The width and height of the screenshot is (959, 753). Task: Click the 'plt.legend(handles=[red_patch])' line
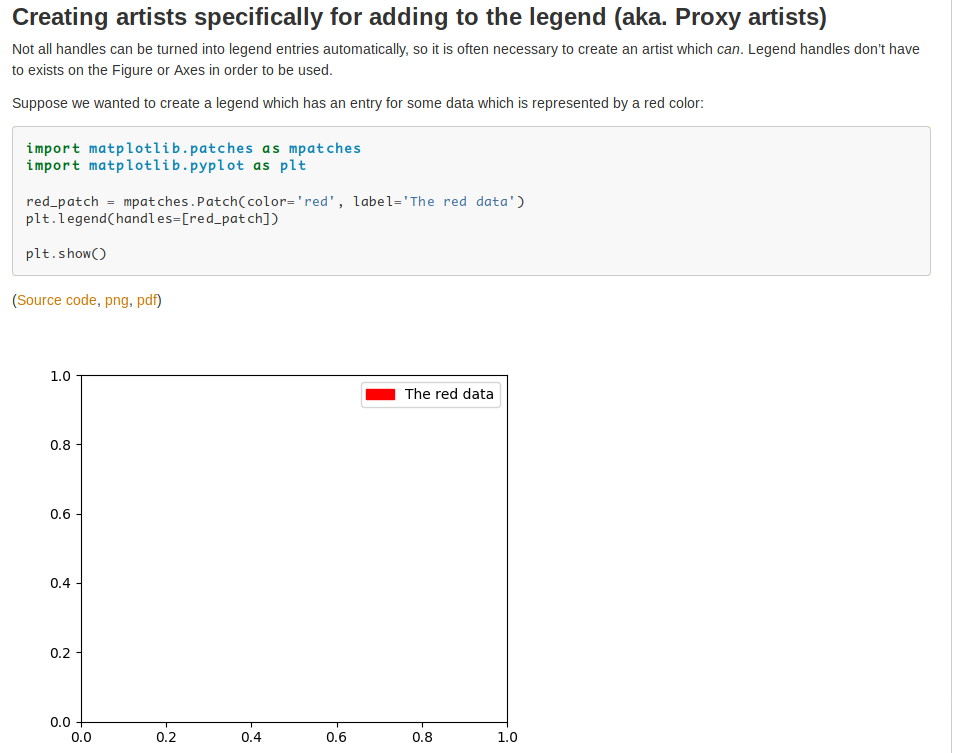coord(152,218)
